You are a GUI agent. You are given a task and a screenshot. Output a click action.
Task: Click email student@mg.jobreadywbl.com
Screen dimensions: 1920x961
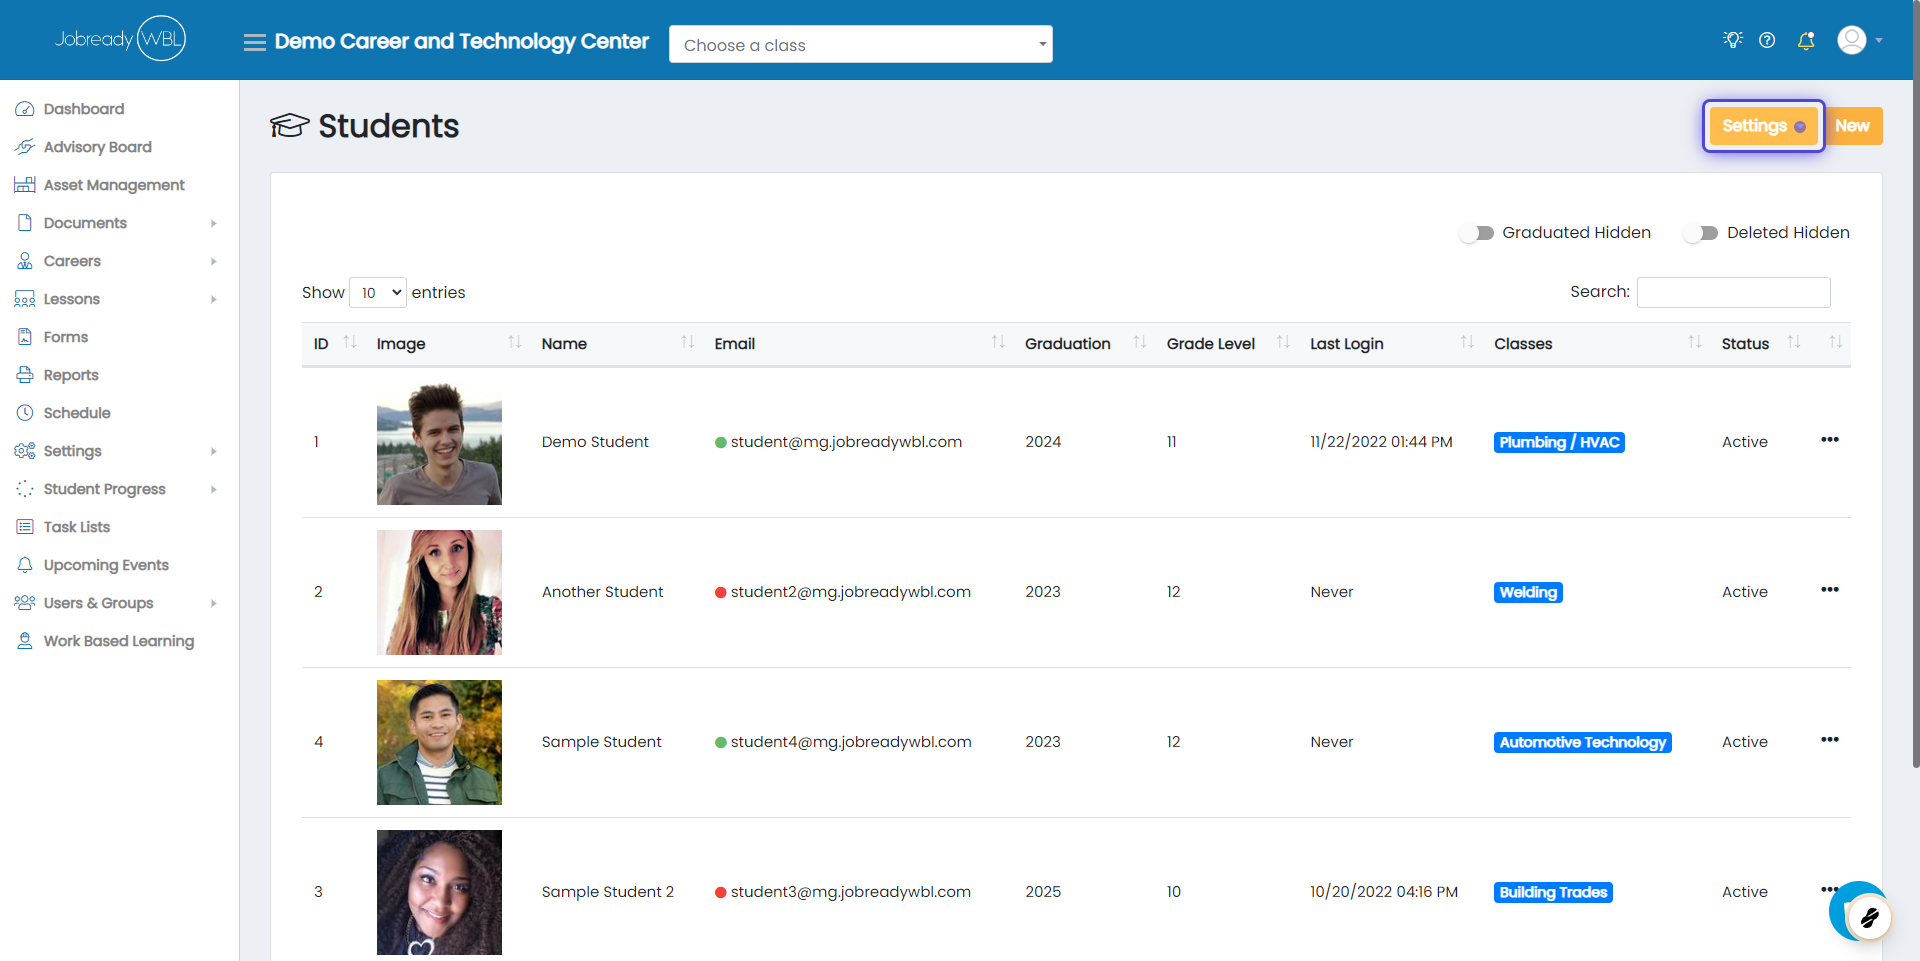coord(846,442)
